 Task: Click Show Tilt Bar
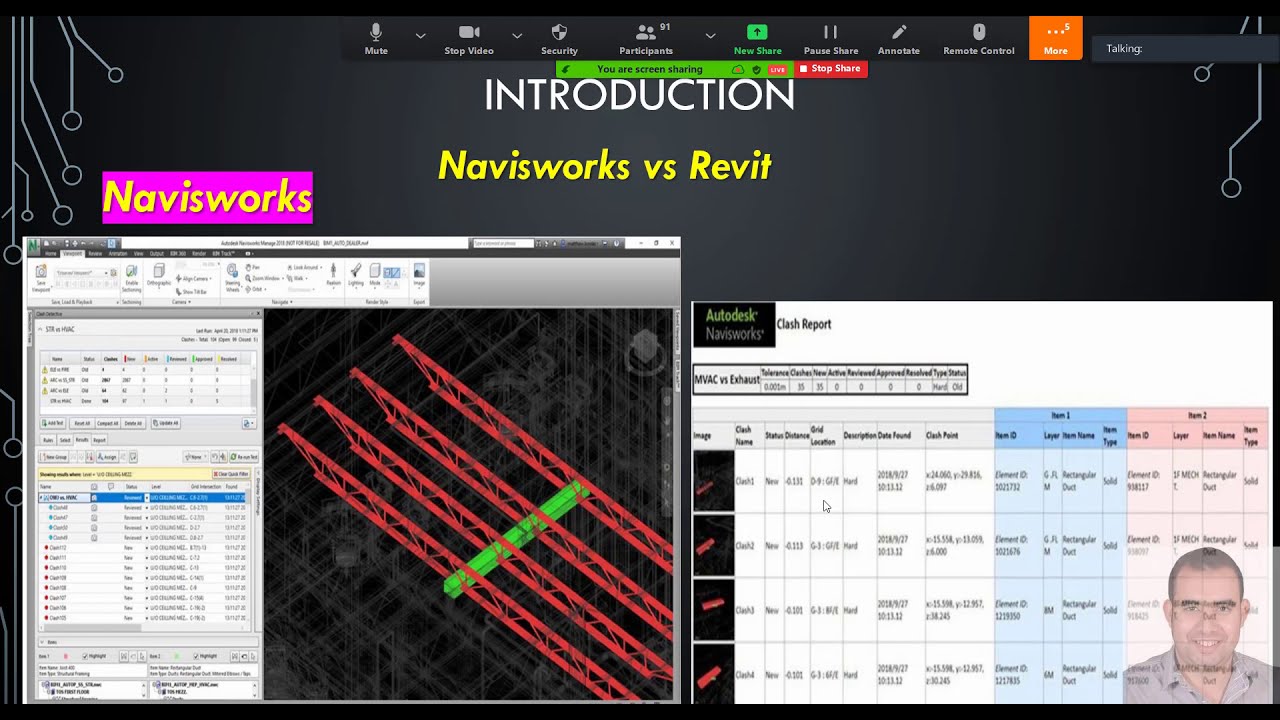[x=192, y=292]
